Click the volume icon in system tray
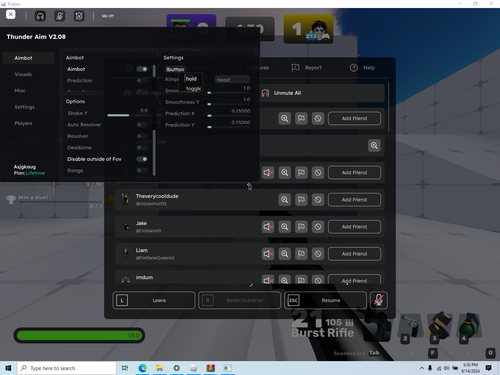This screenshot has width=500, height=375. tap(447, 368)
